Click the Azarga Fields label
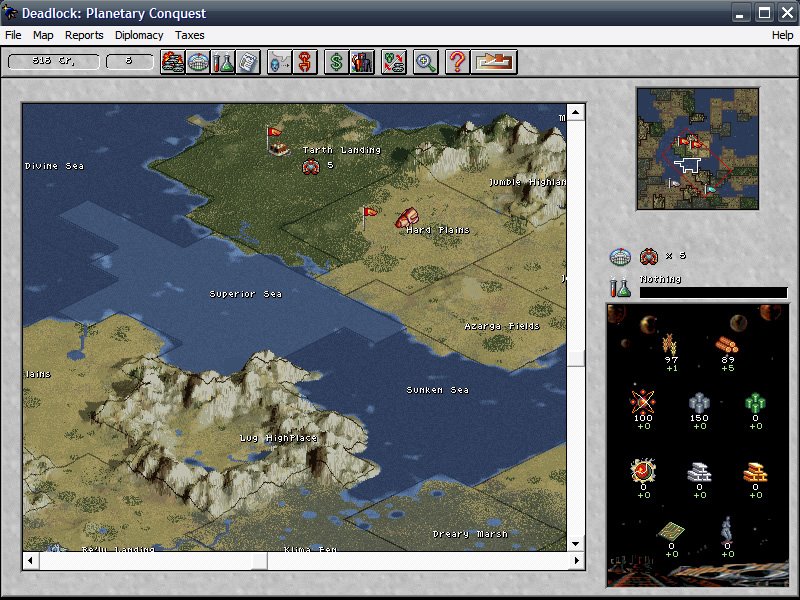 pyautogui.click(x=502, y=326)
